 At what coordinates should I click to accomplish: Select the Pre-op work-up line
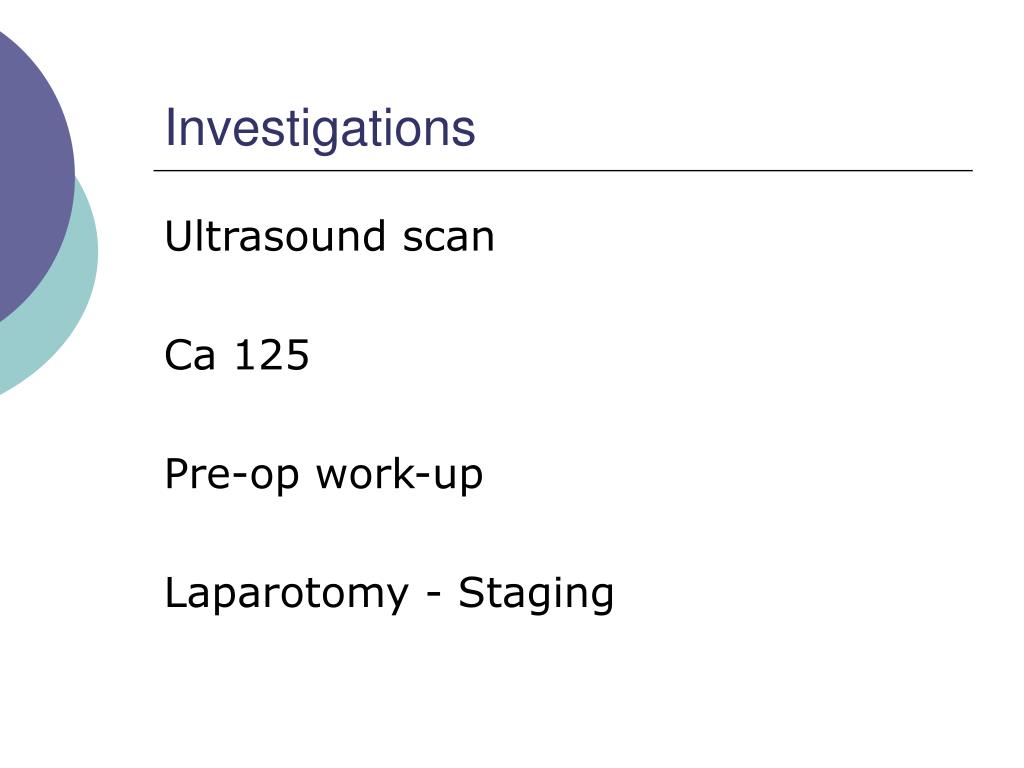[324, 475]
